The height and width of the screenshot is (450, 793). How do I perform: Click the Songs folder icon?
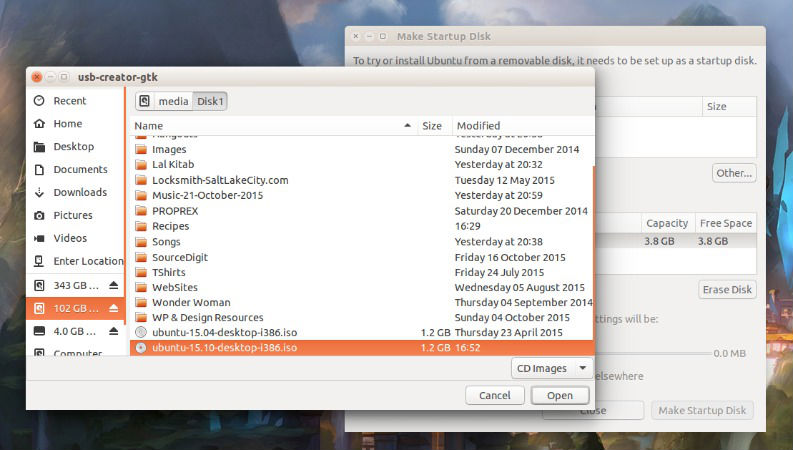[x=141, y=242]
